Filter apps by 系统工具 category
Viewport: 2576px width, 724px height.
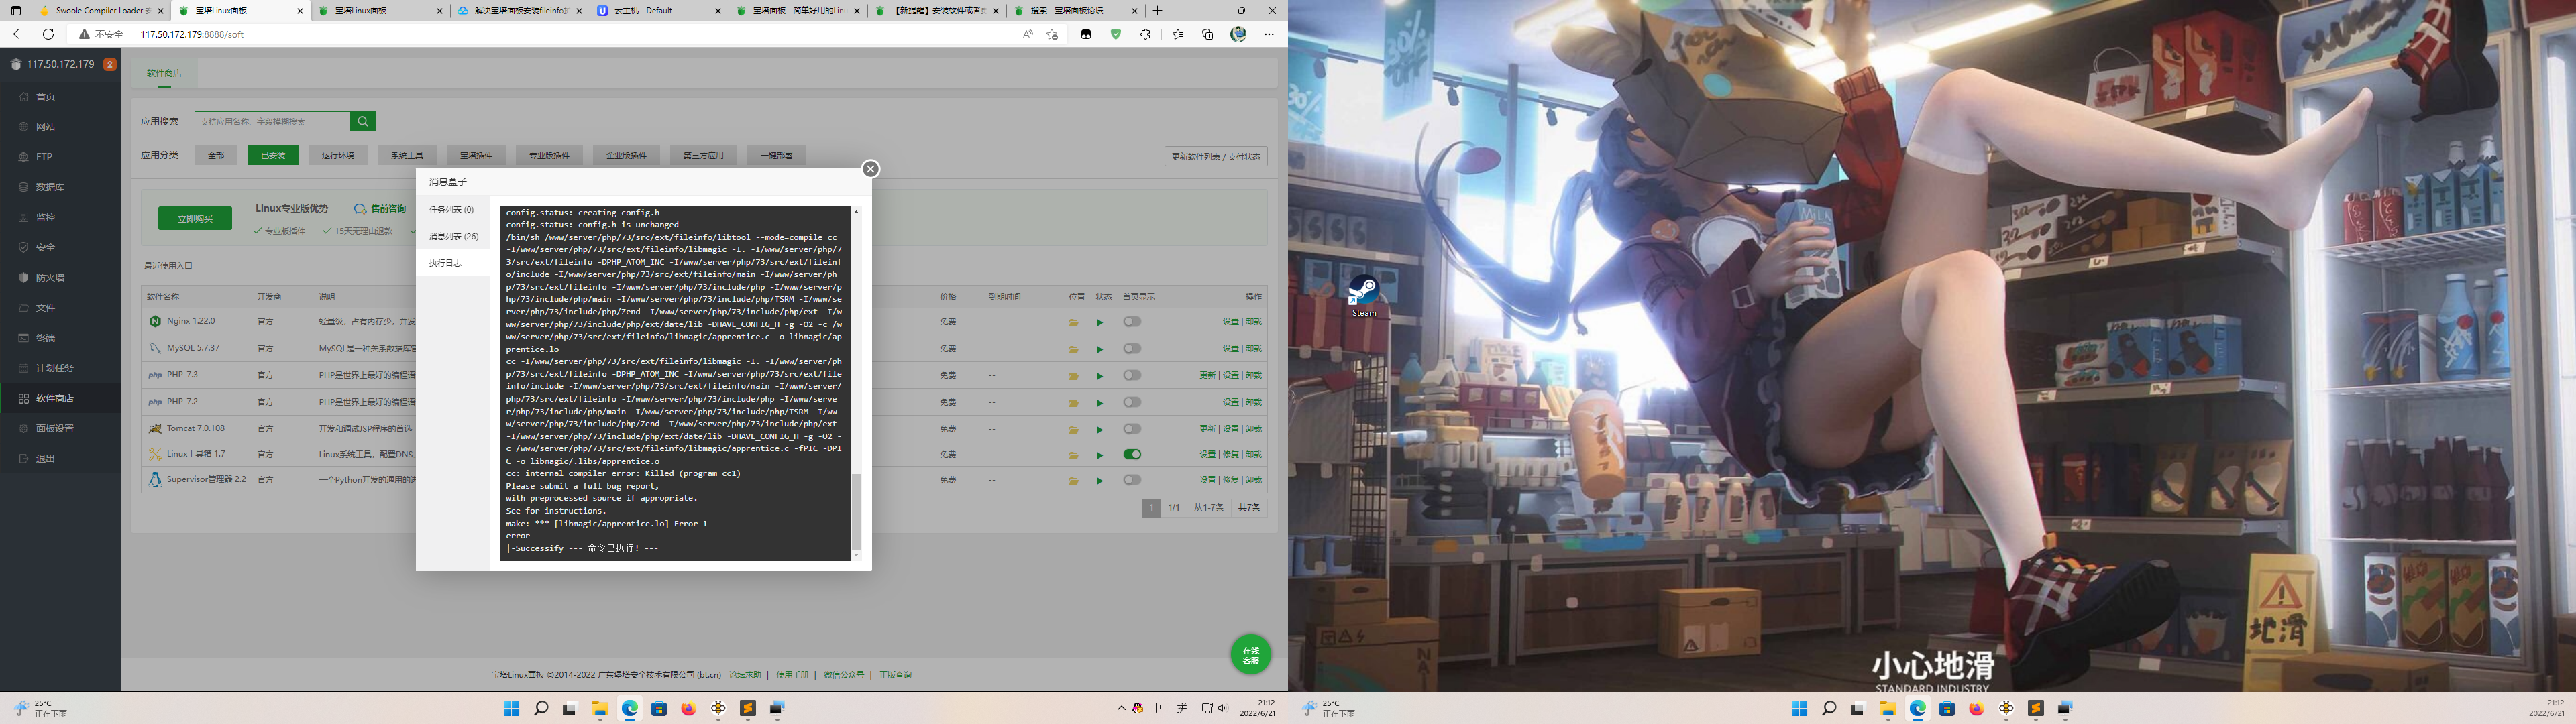point(407,155)
